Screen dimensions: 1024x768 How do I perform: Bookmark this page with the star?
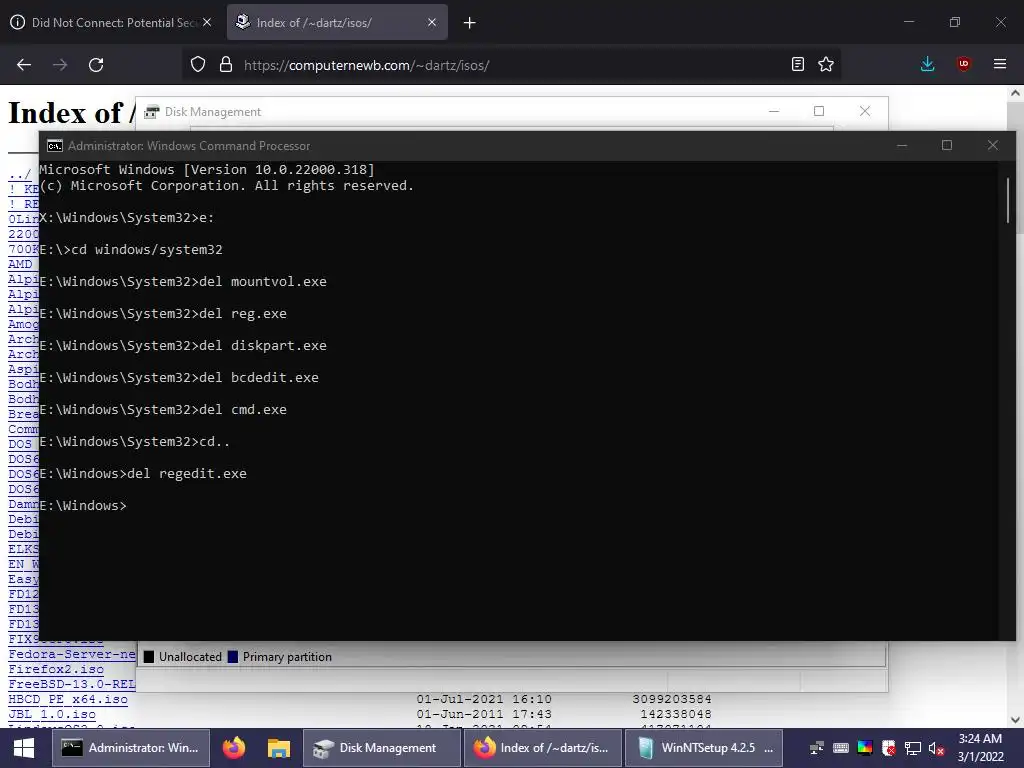tap(825, 64)
